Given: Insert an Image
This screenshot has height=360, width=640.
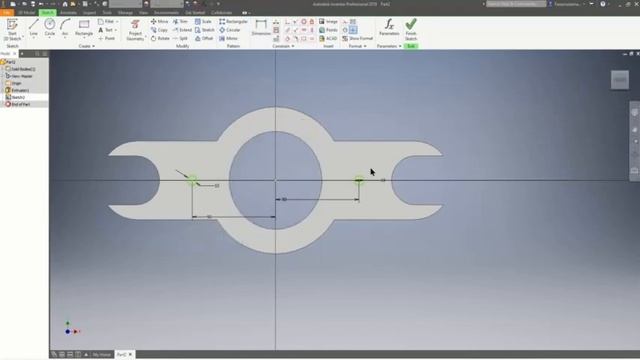Looking at the screenshot, I should click(328, 21).
